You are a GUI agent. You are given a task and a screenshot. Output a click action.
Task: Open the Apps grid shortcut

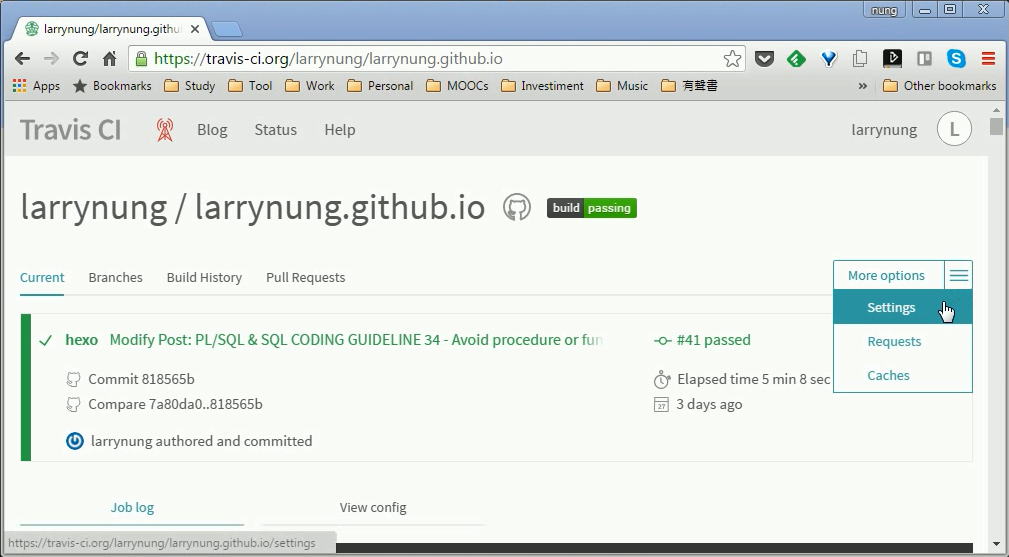click(36, 86)
